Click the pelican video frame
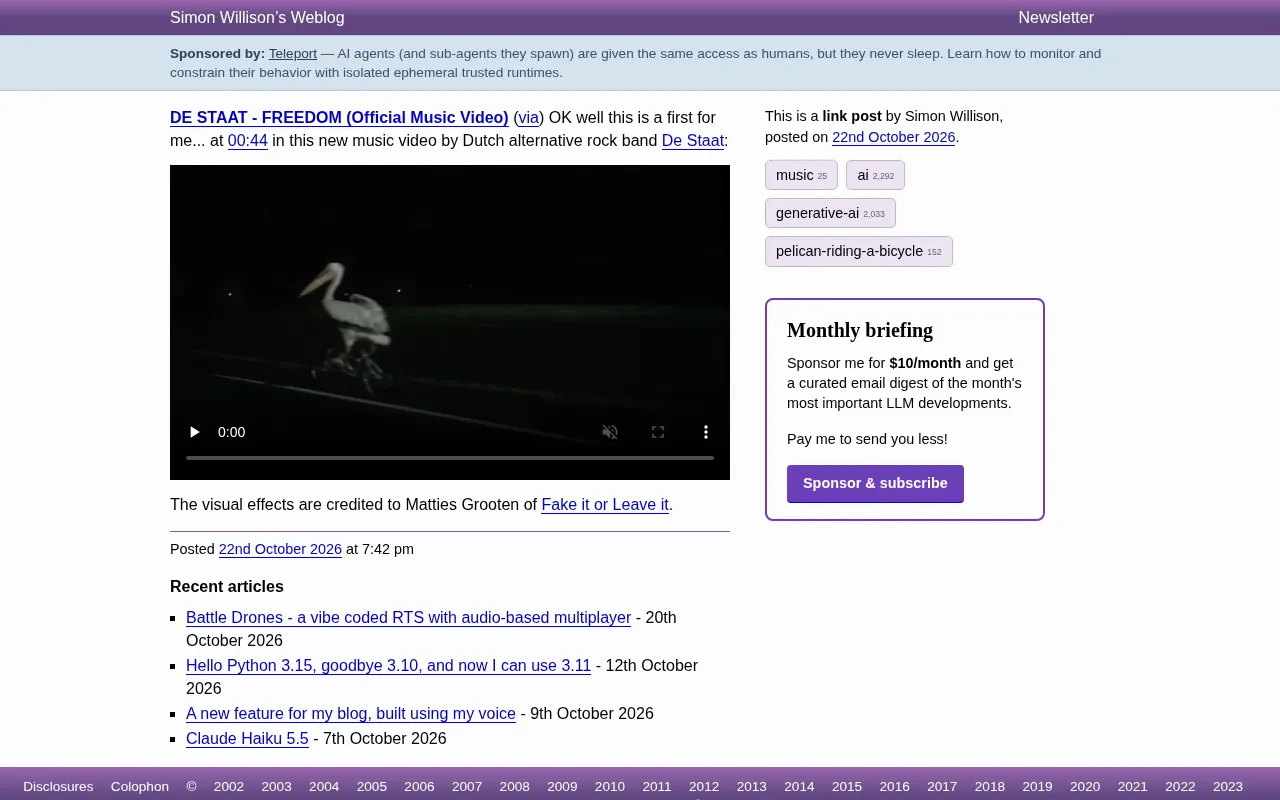The height and width of the screenshot is (800, 1280). [x=450, y=322]
